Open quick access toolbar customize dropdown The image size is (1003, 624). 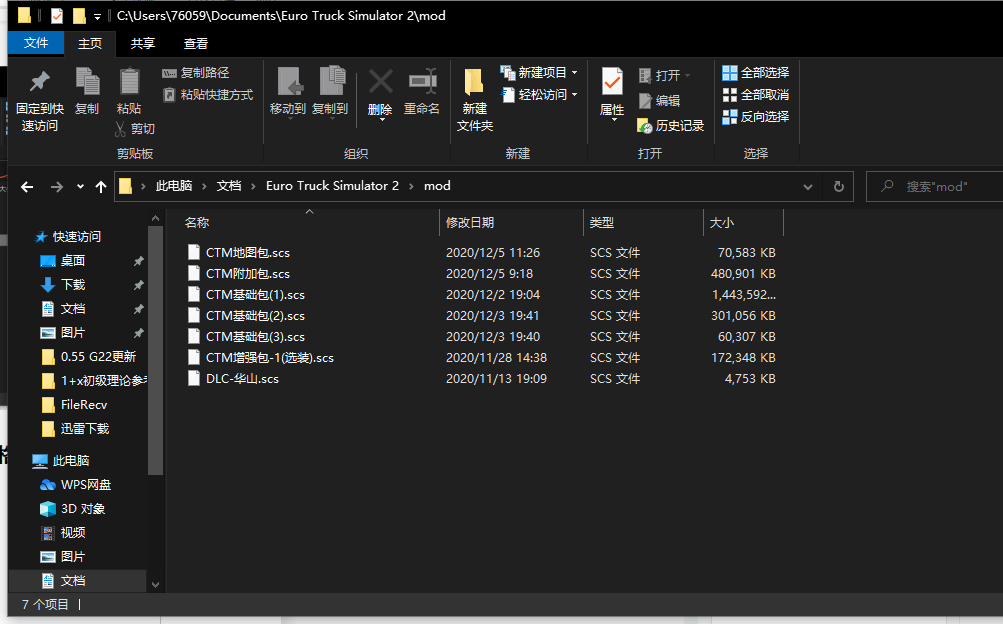pyautogui.click(x=97, y=16)
